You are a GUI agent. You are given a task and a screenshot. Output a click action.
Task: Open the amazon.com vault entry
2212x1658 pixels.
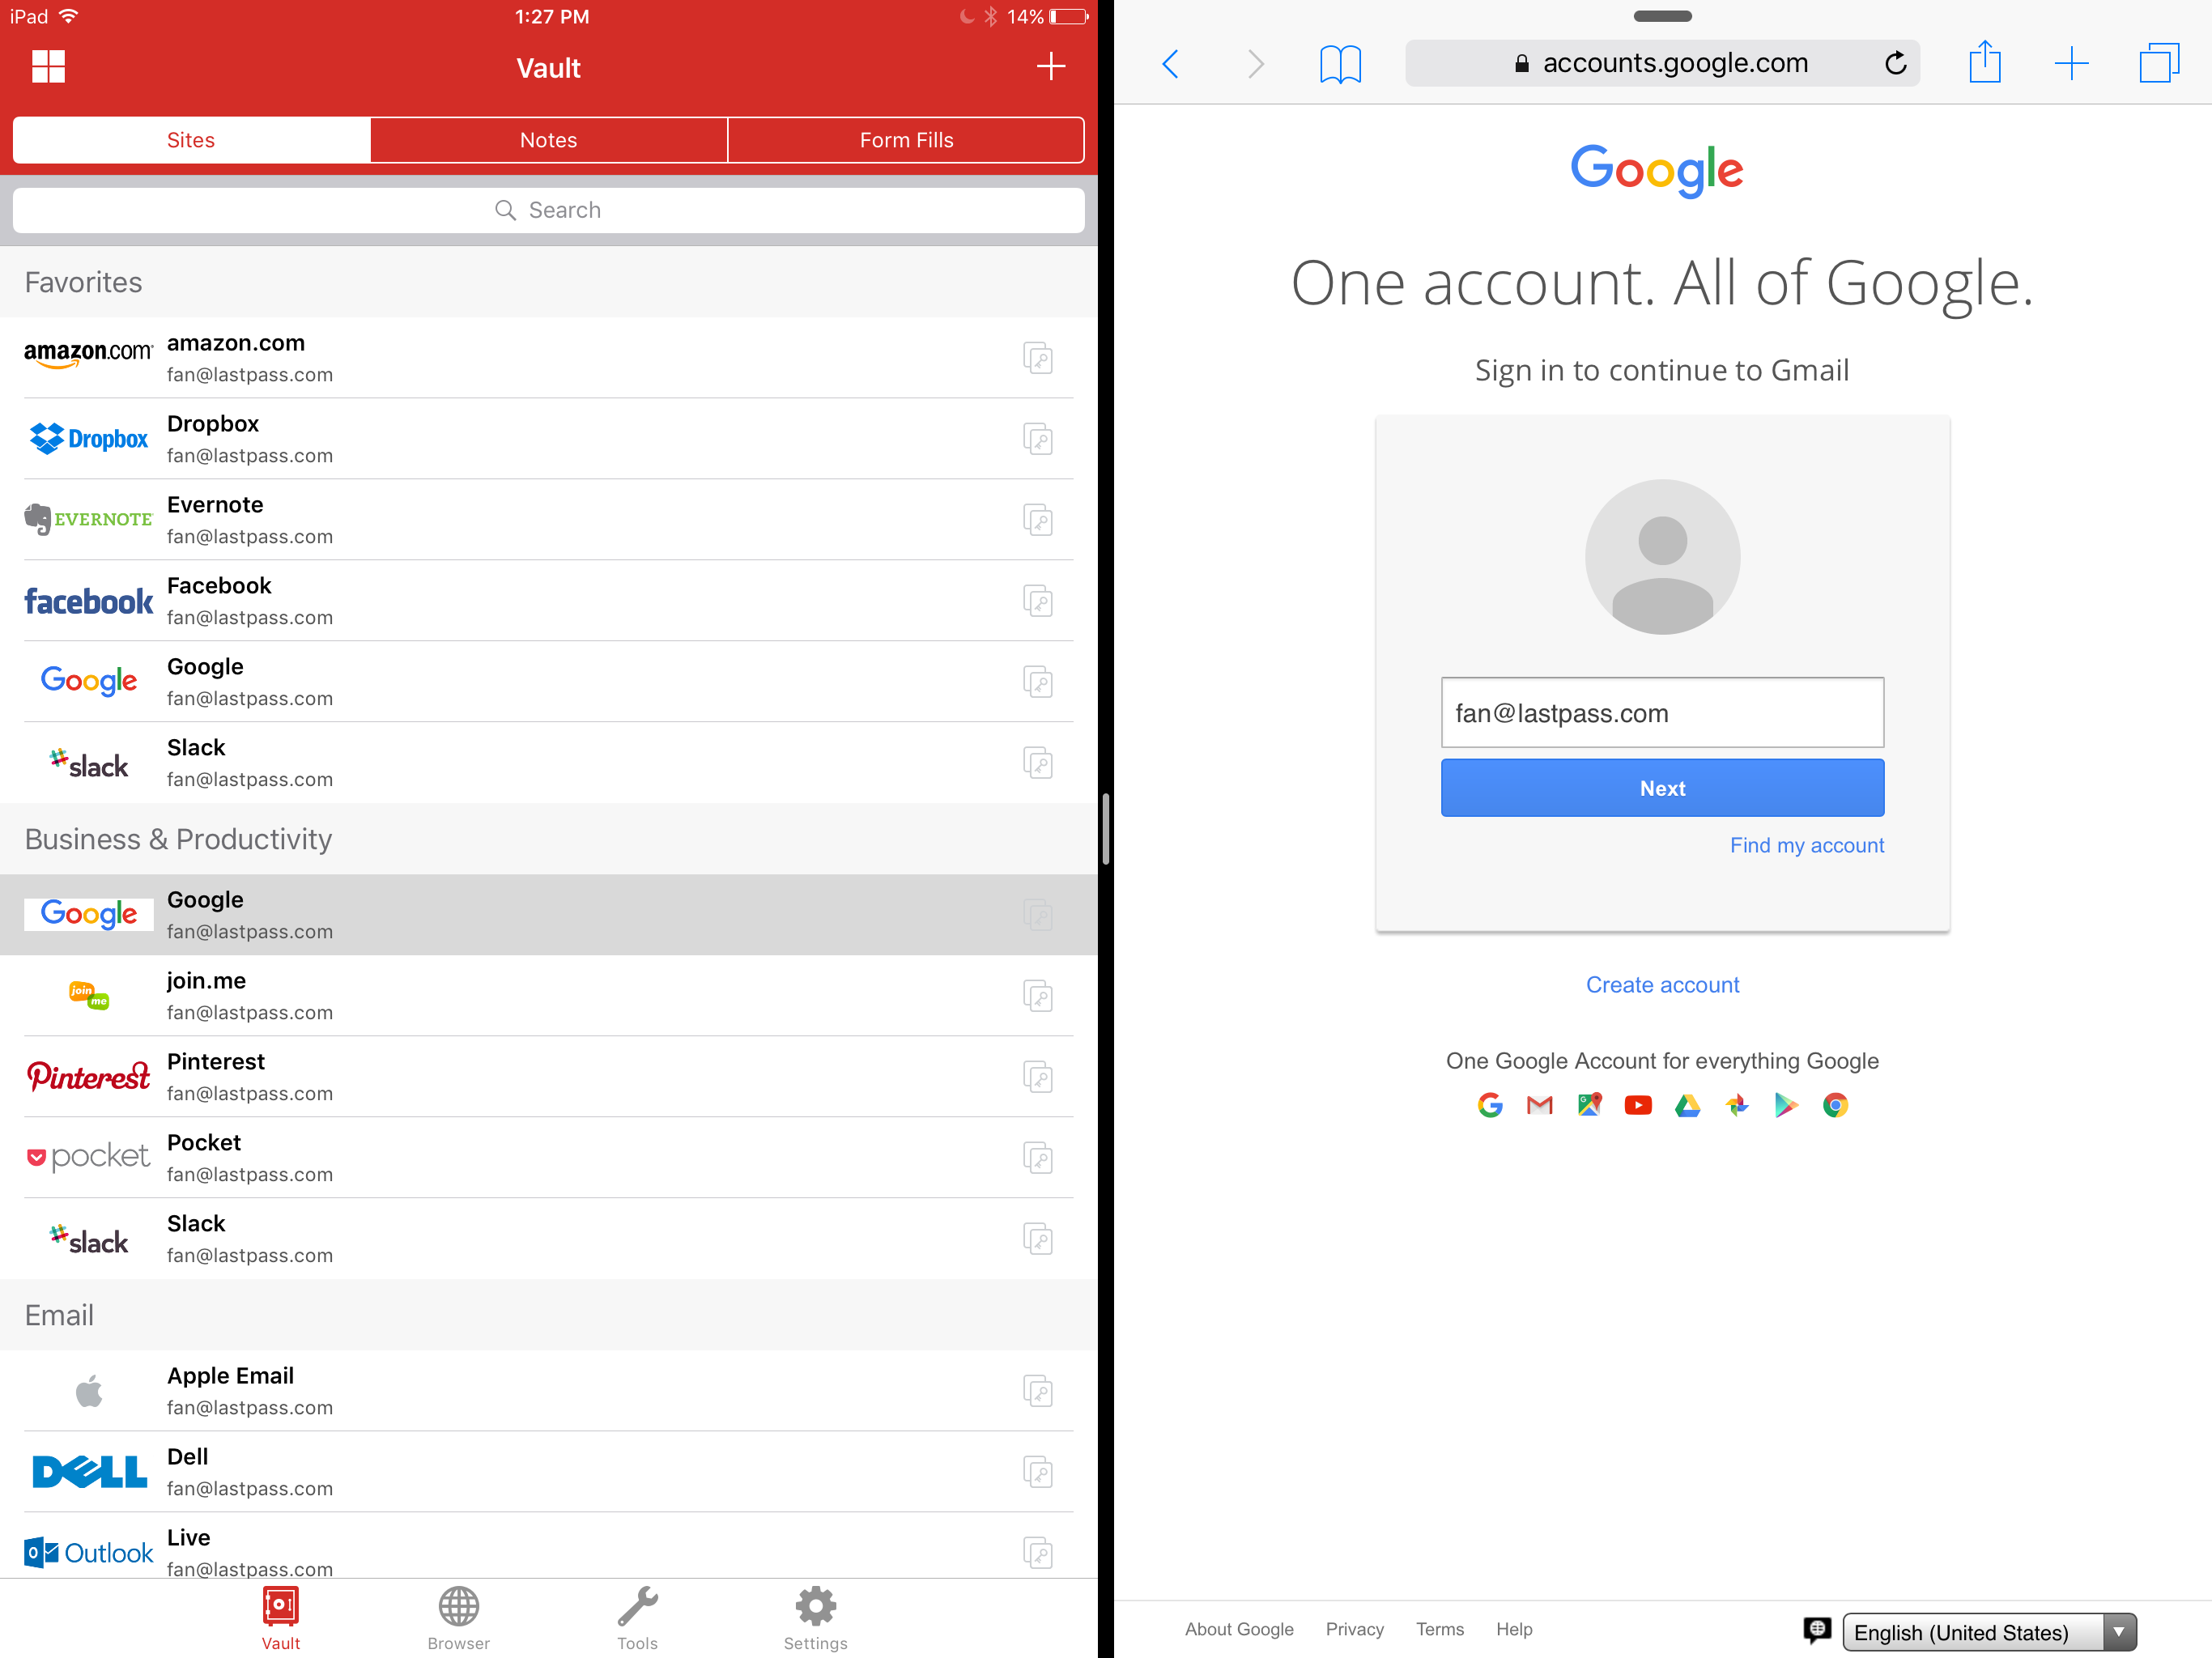click(x=548, y=357)
